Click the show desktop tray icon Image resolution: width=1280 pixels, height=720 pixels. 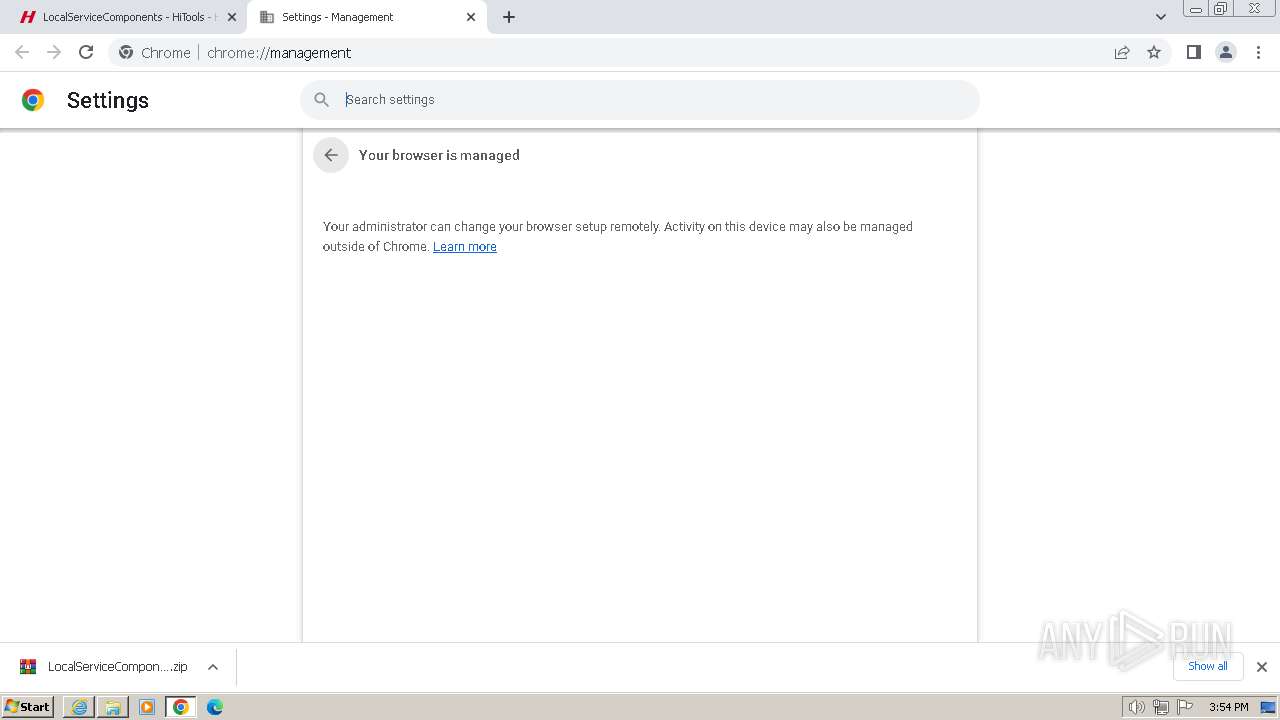click(1268, 707)
